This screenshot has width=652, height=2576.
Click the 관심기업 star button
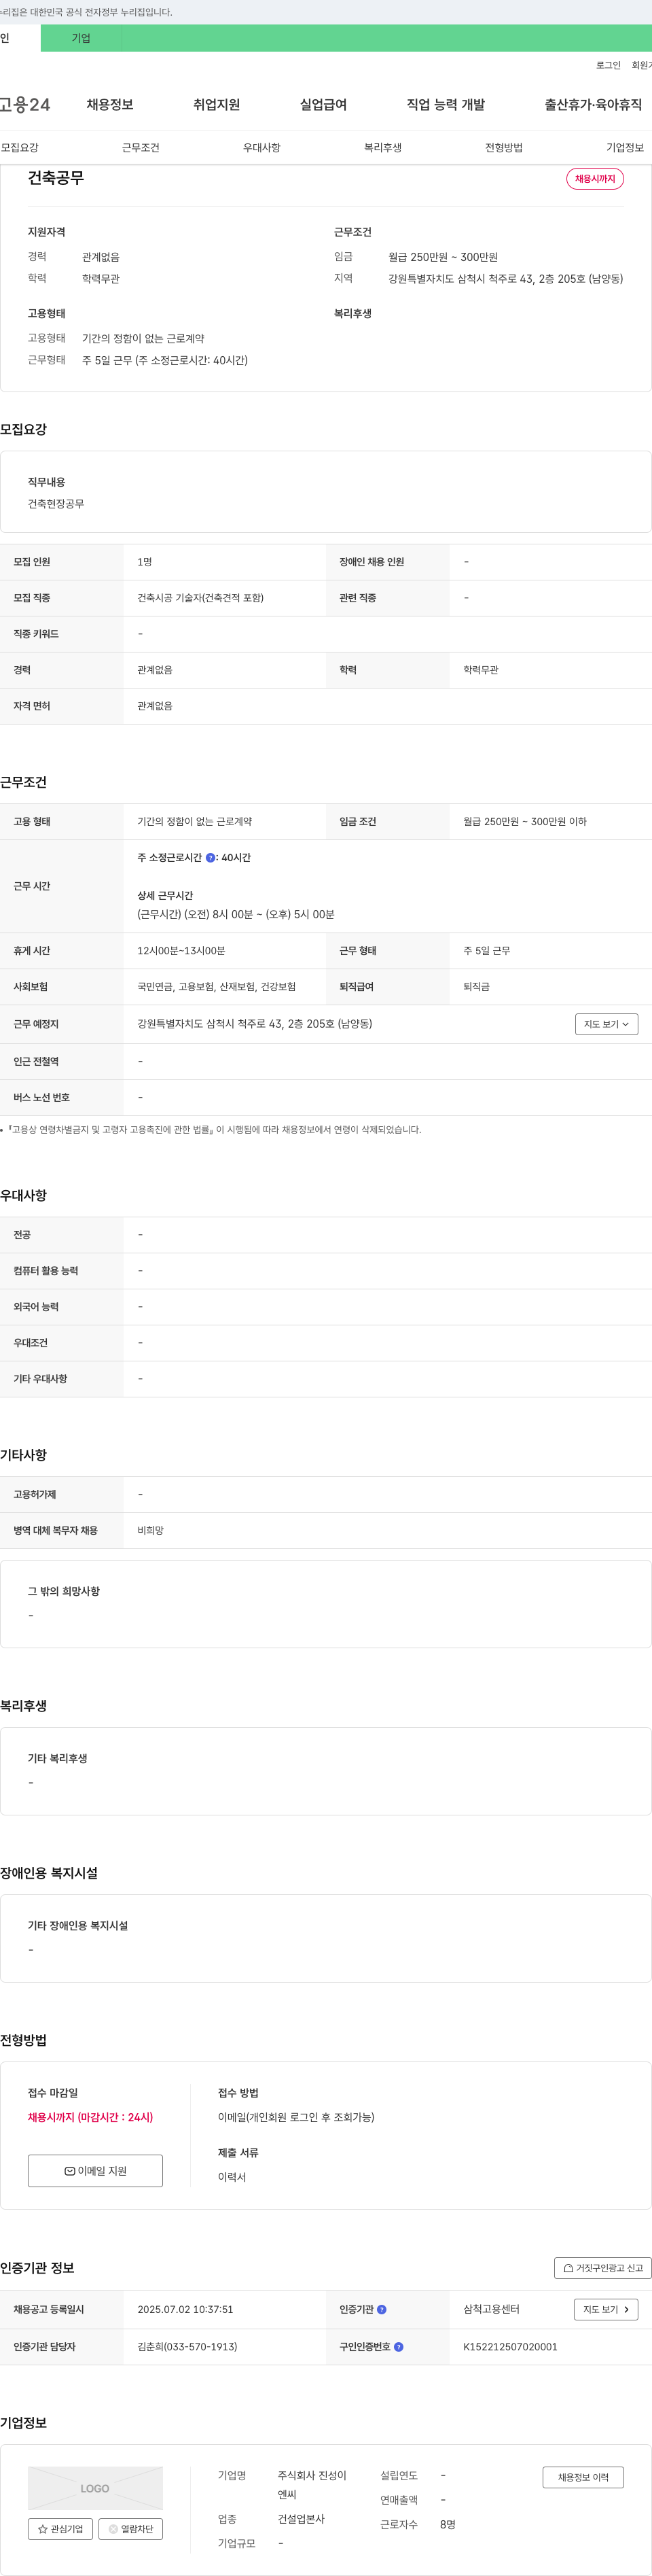[60, 2529]
